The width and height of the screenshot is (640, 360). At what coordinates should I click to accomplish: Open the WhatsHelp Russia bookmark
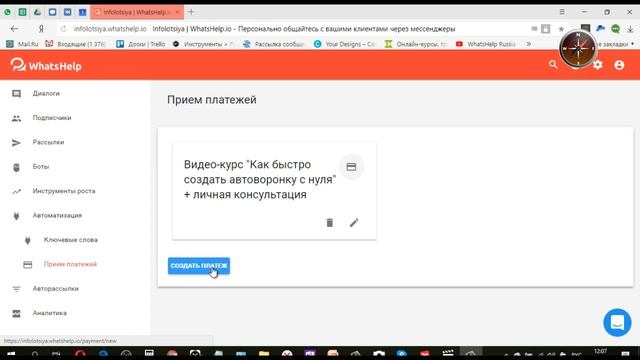click(x=486, y=44)
